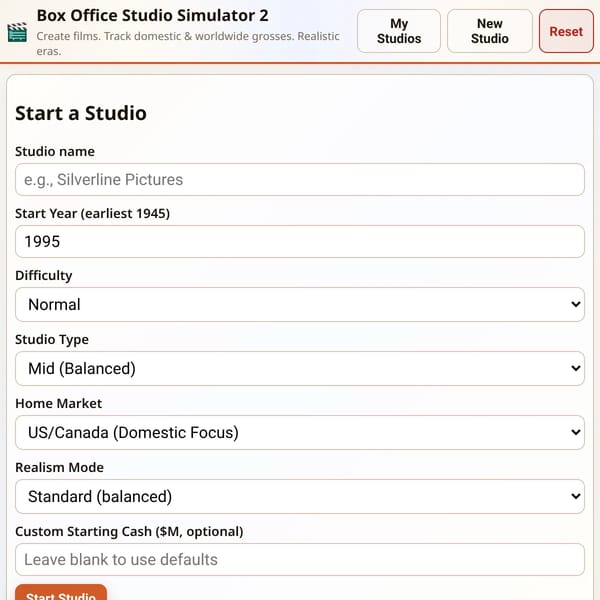
Task: Click the Custom Starting Cash ($M, optional) label
Action: [x=129, y=532]
